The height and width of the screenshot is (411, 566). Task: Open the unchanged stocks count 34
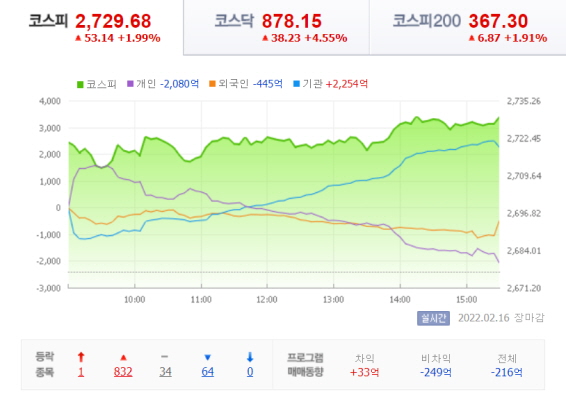click(x=165, y=372)
